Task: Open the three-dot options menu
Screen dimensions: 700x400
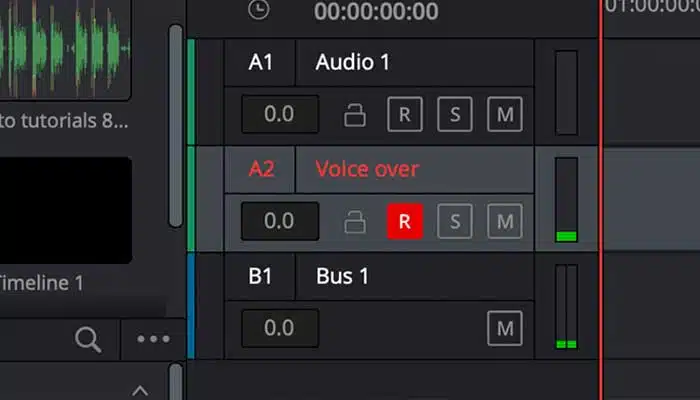Action: coord(154,339)
